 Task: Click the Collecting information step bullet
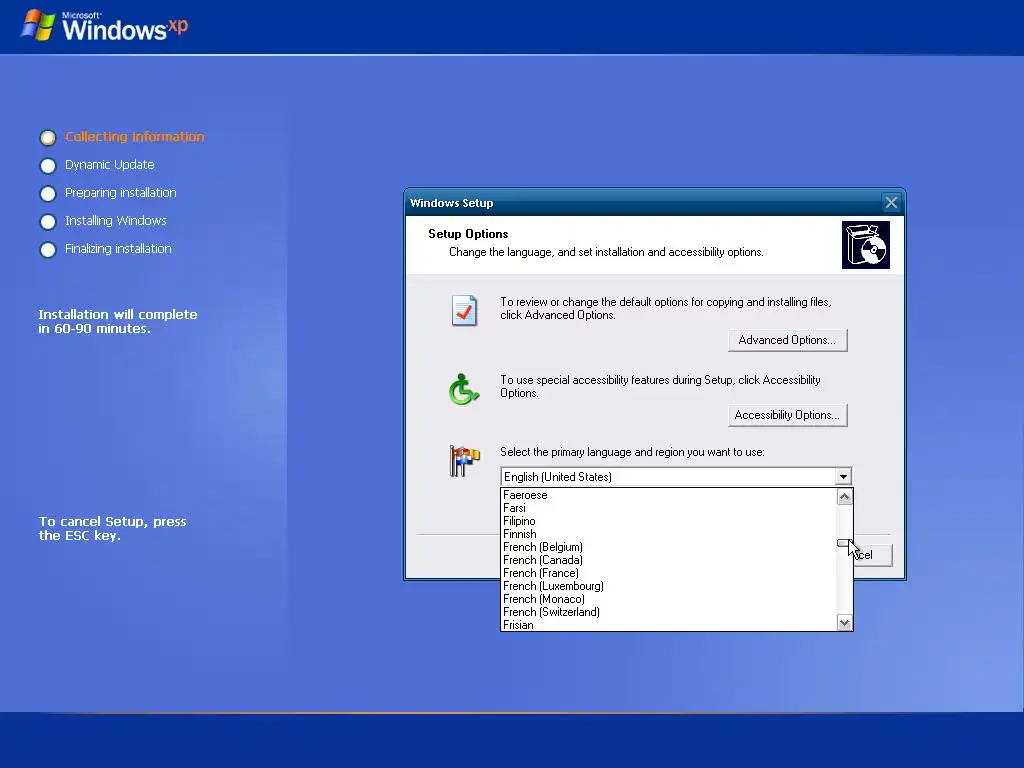coord(48,138)
